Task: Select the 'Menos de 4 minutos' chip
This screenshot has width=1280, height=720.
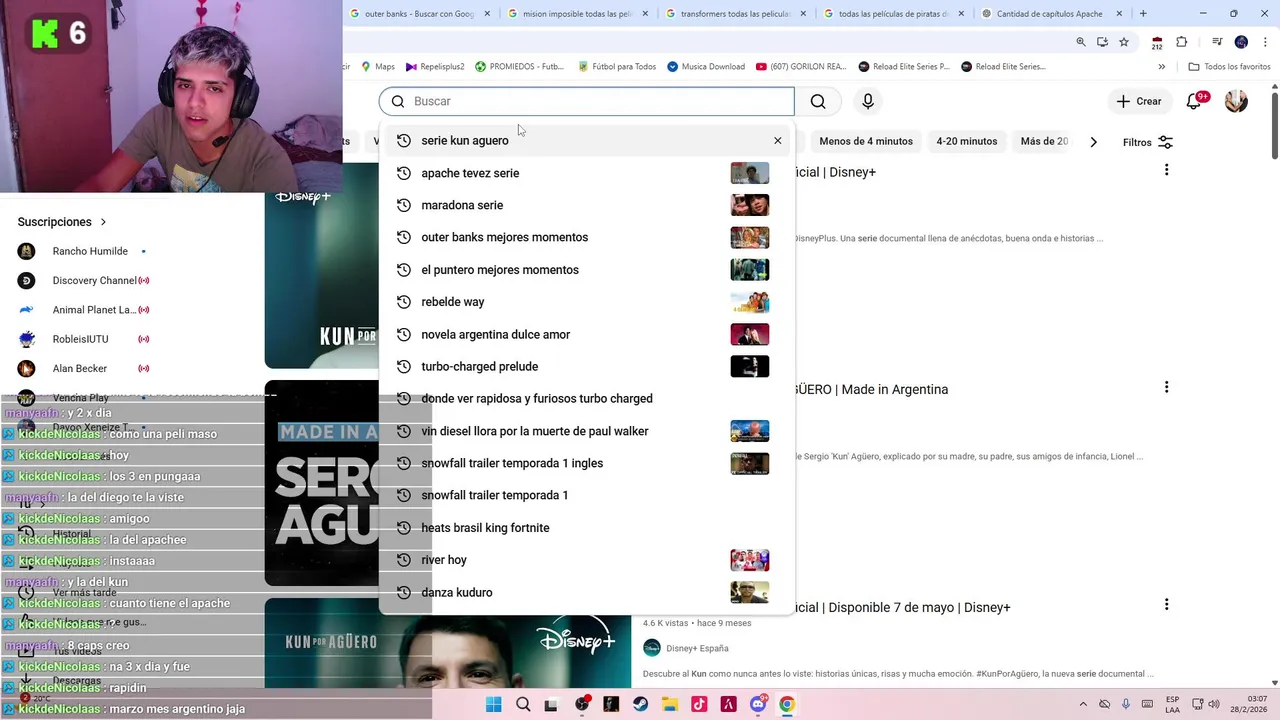Action: pyautogui.click(x=866, y=141)
